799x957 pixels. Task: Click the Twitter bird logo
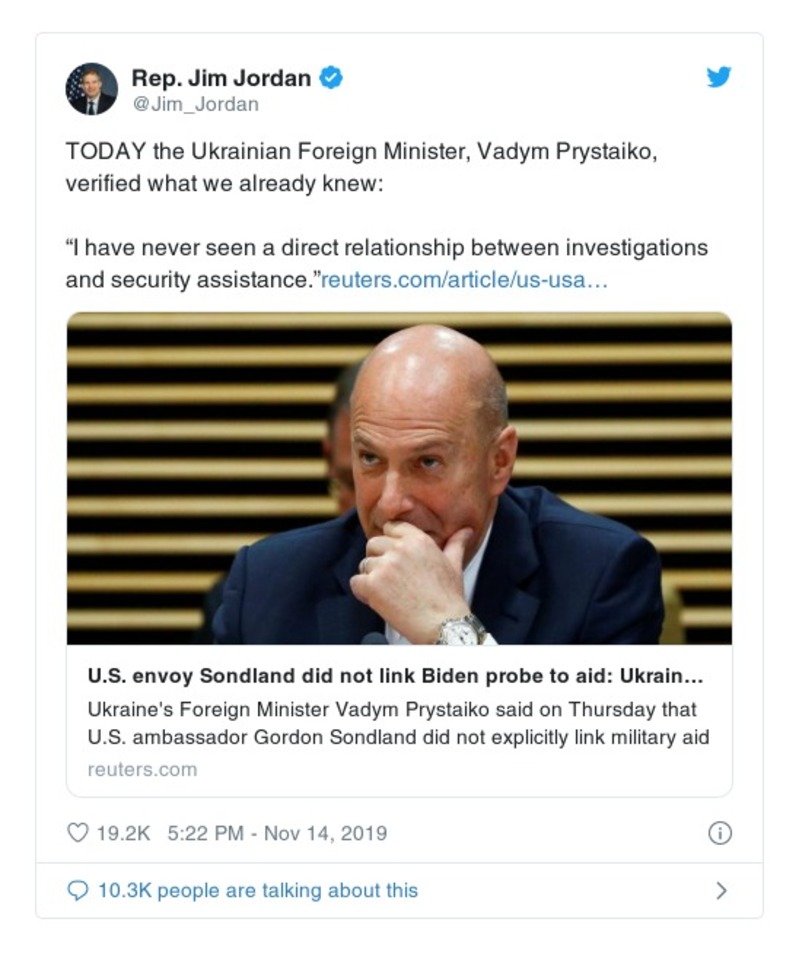click(x=718, y=77)
